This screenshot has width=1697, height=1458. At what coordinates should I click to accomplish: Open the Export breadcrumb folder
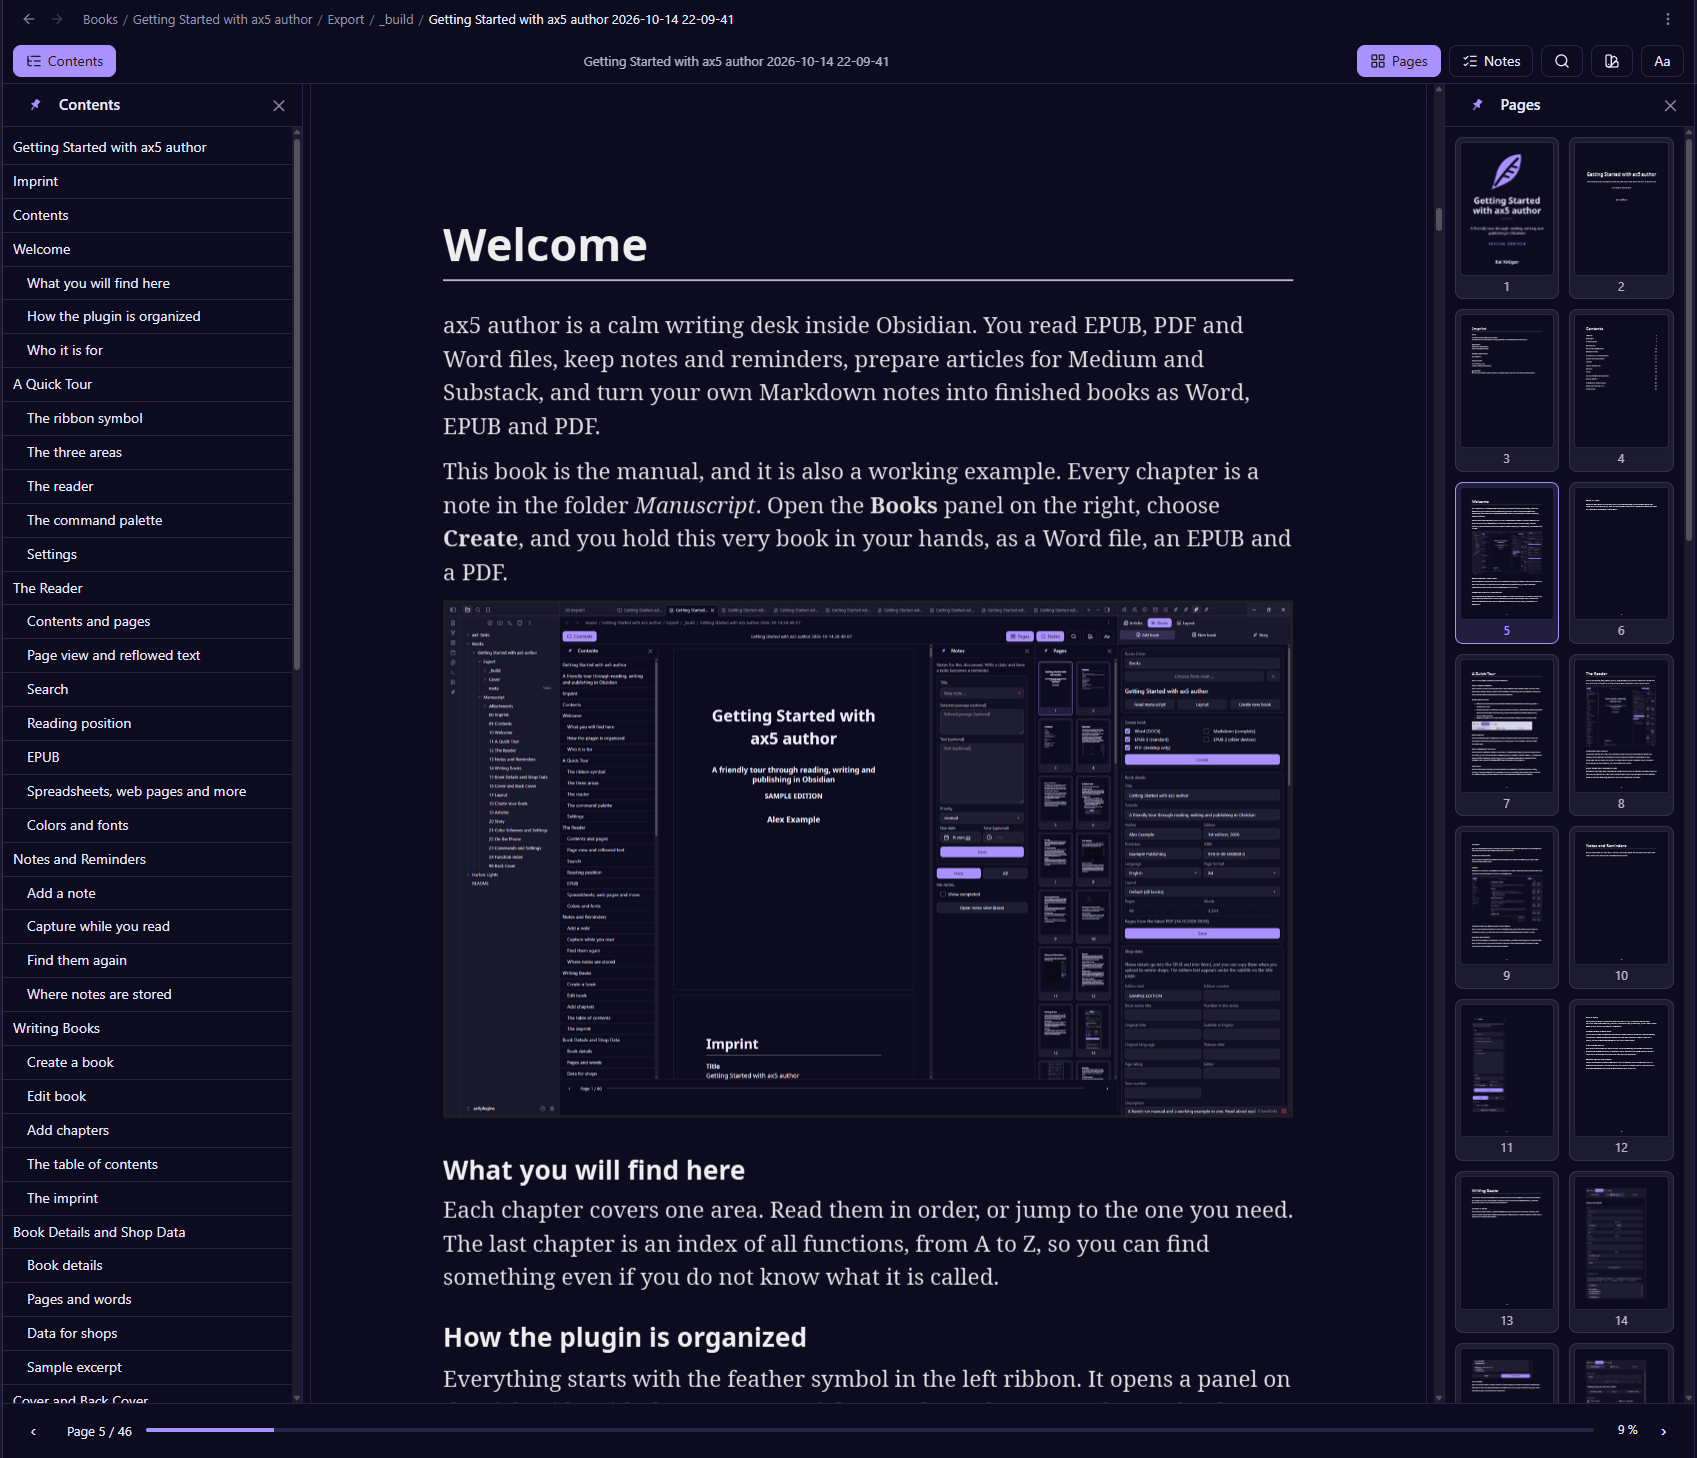click(x=346, y=19)
